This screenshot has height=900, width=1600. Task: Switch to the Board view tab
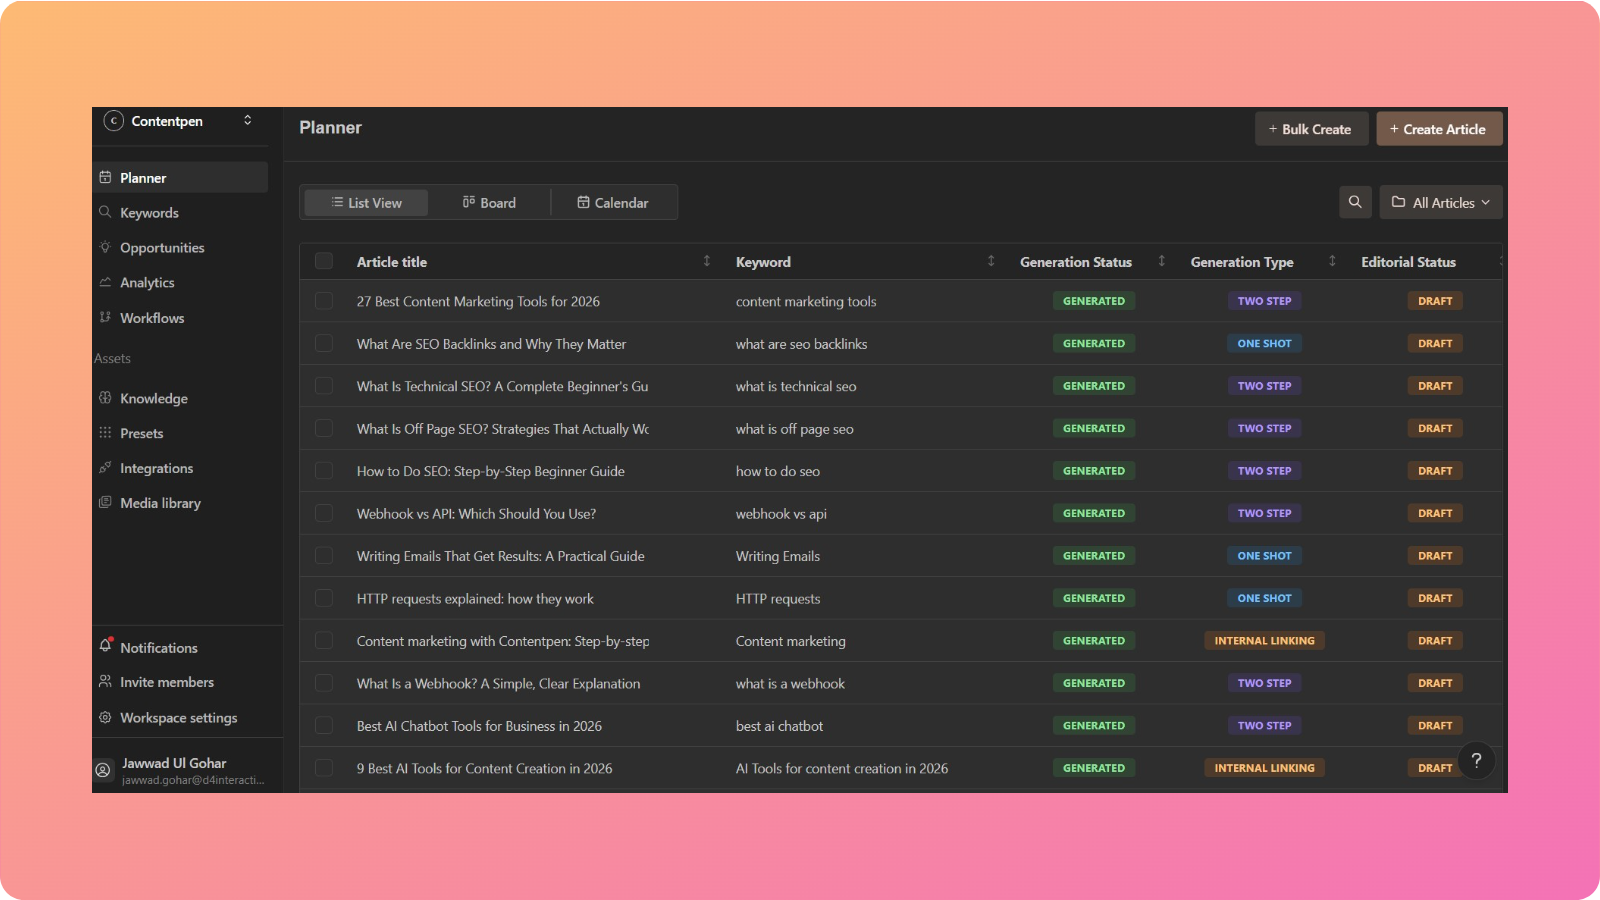coord(489,203)
